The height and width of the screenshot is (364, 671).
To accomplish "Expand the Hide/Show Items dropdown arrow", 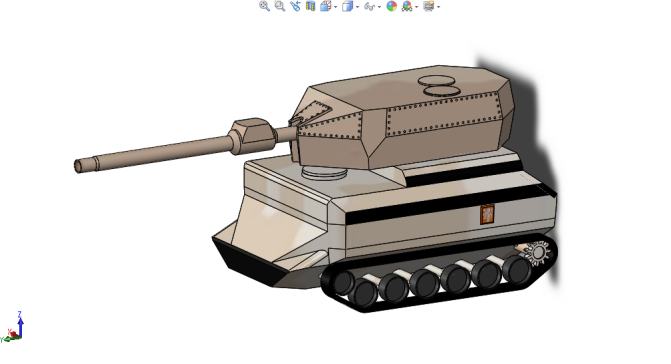I will (x=380, y=7).
